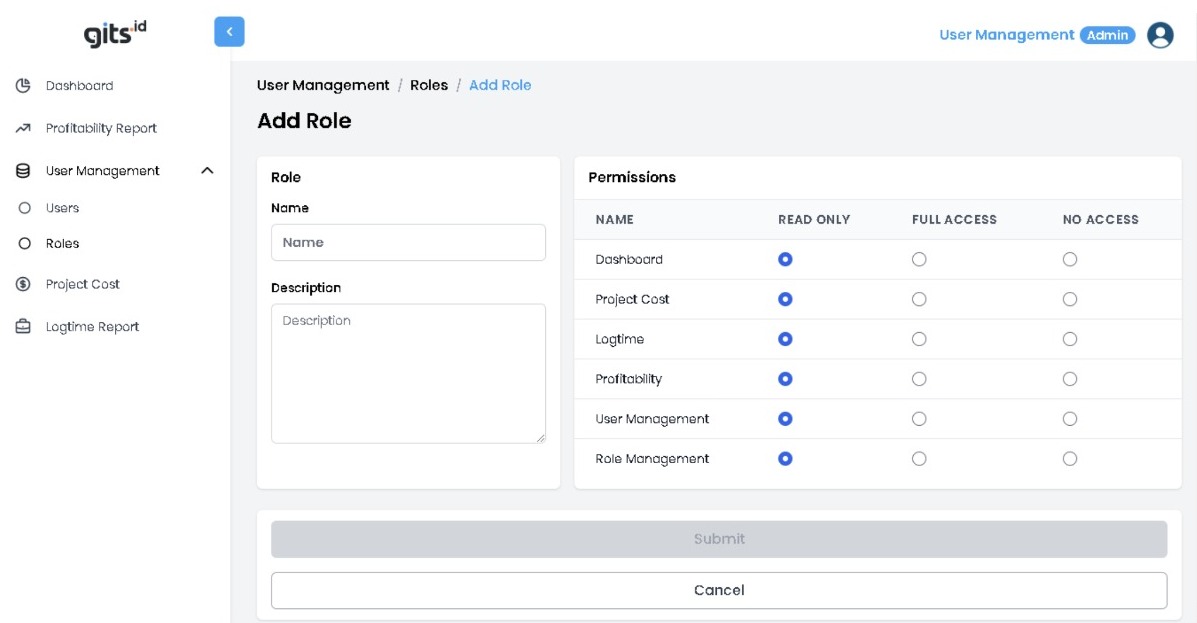The width and height of the screenshot is (1197, 623).
Task: Give Logtime Full Access
Action: [919, 339]
